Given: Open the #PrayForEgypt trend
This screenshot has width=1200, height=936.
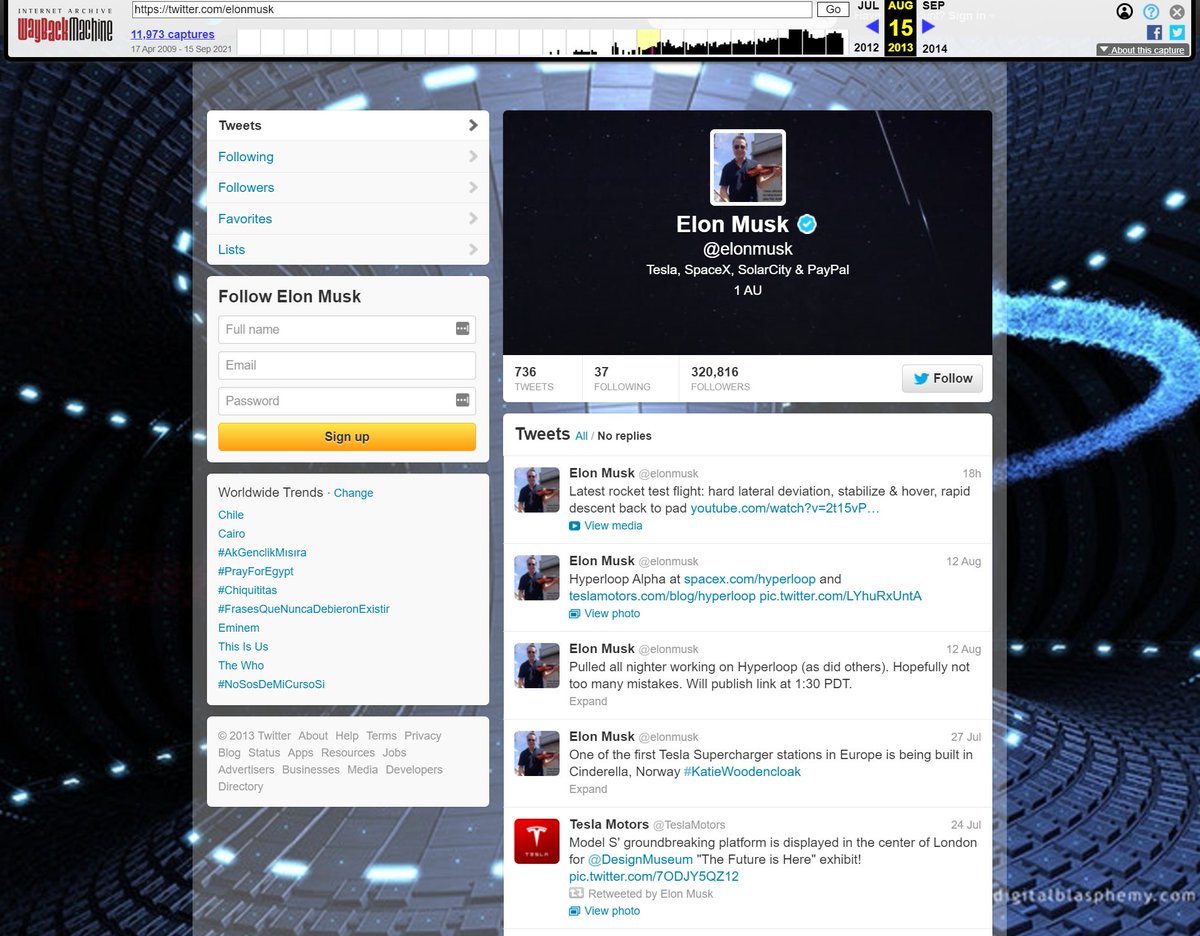Looking at the screenshot, I should coord(256,572).
